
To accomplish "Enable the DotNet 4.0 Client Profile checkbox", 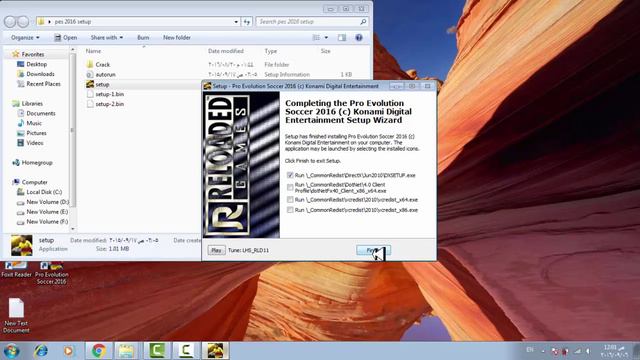I will point(290,188).
